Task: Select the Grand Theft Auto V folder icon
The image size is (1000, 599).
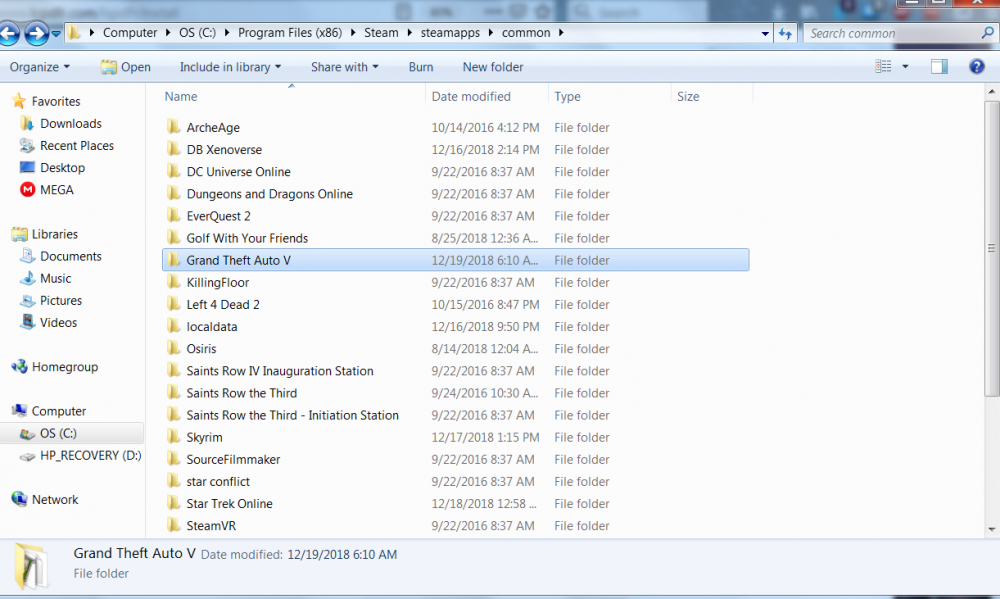Action: [x=173, y=260]
